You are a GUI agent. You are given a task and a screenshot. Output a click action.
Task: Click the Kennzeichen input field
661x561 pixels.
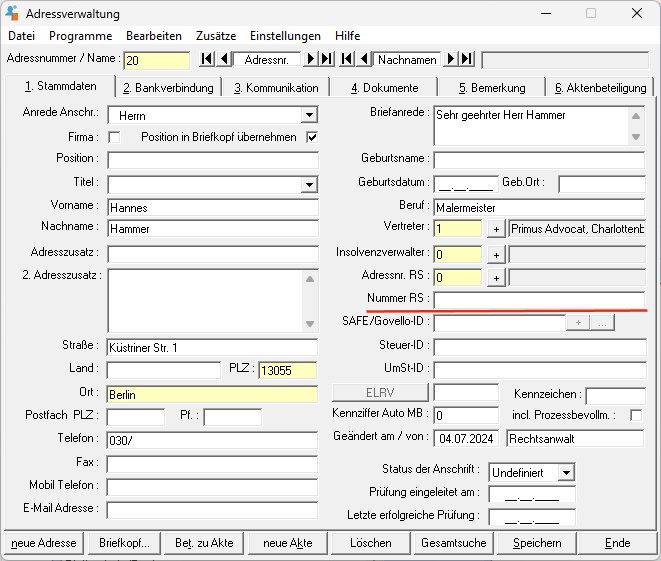[615, 396]
